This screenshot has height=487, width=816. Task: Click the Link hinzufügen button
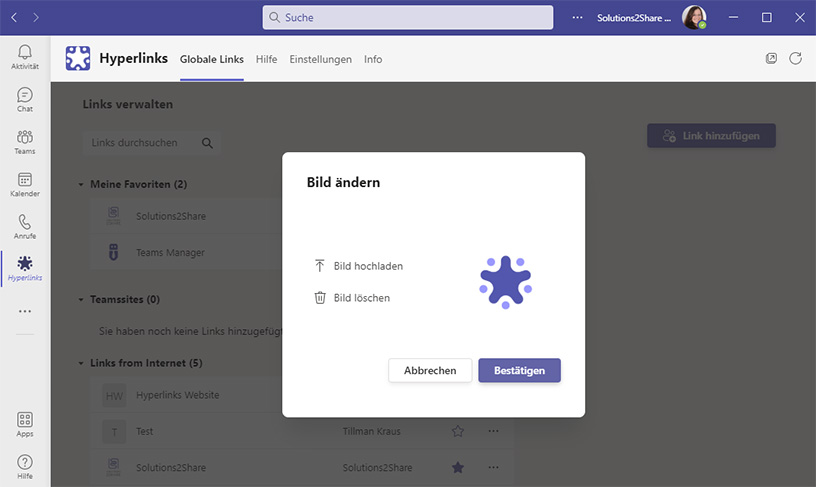pos(711,136)
